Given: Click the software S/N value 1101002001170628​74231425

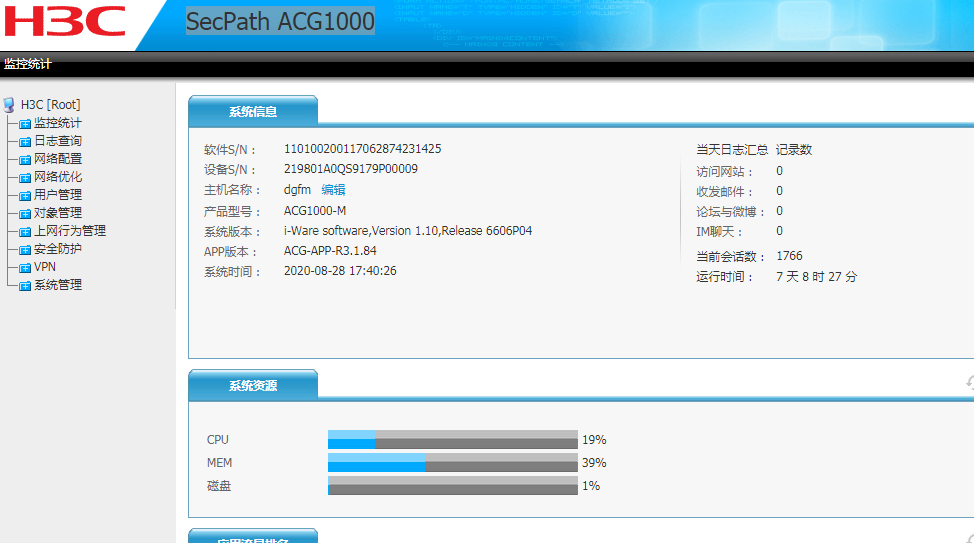Looking at the screenshot, I should (x=362, y=149).
